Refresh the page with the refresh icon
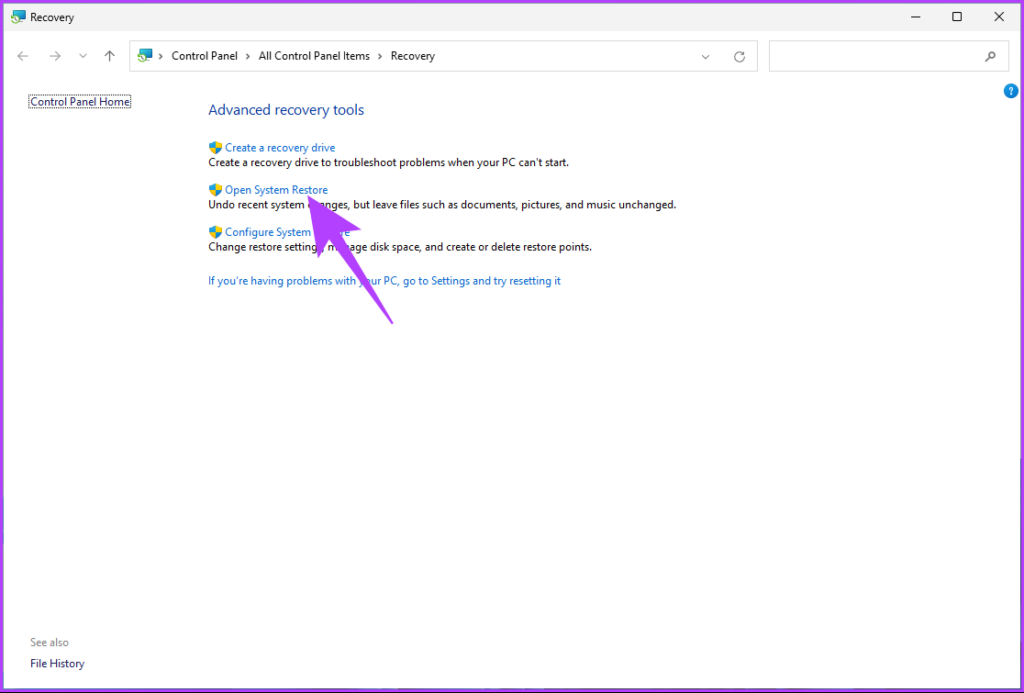The width and height of the screenshot is (1024, 693). click(x=739, y=56)
